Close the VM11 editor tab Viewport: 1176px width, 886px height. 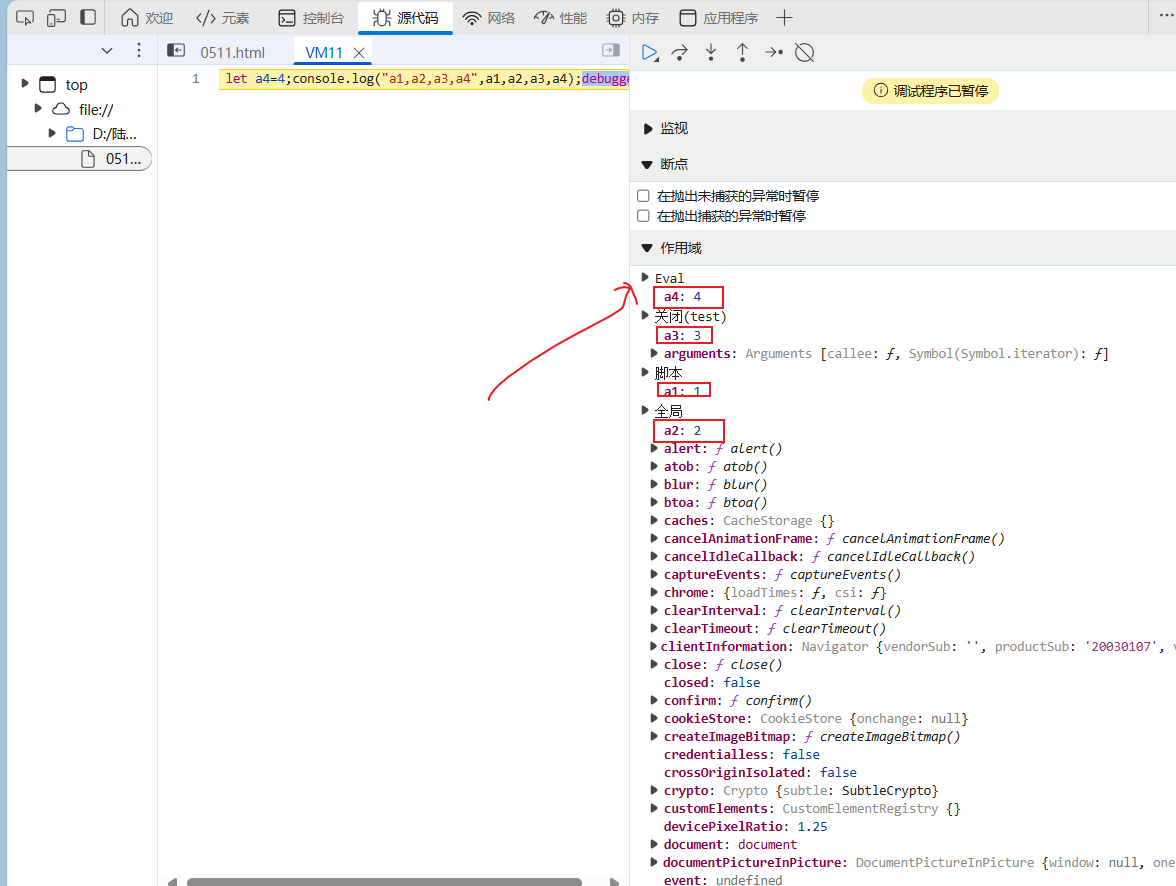[x=359, y=53]
